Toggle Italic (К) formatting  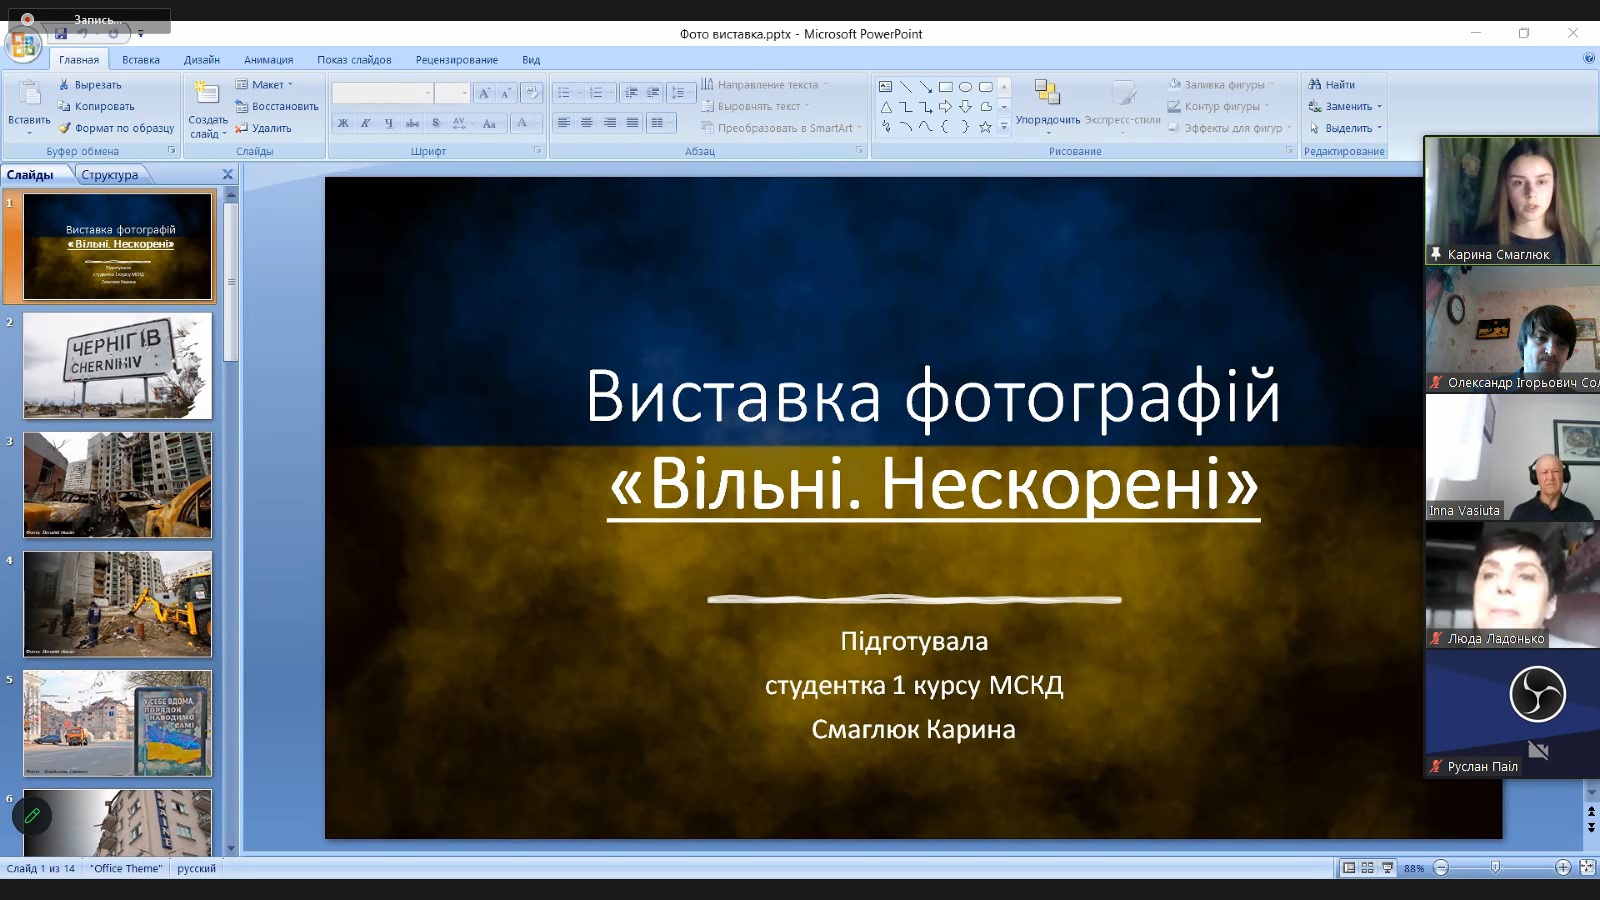[366, 123]
